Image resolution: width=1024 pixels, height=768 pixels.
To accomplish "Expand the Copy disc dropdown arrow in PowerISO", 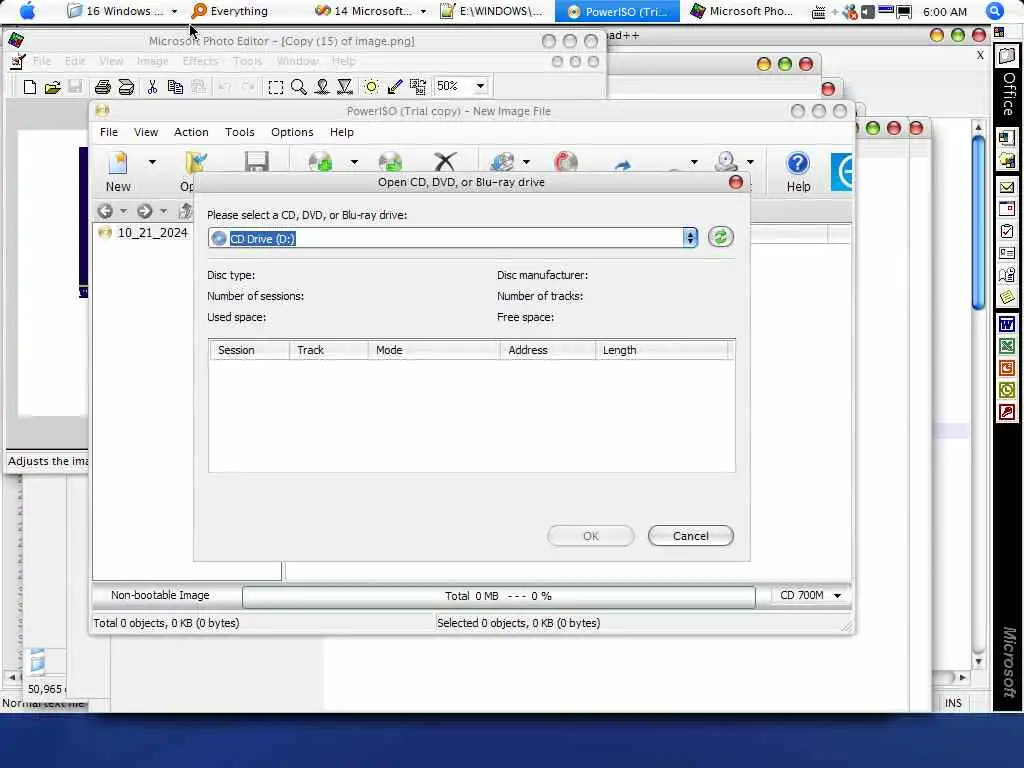I will [526, 161].
